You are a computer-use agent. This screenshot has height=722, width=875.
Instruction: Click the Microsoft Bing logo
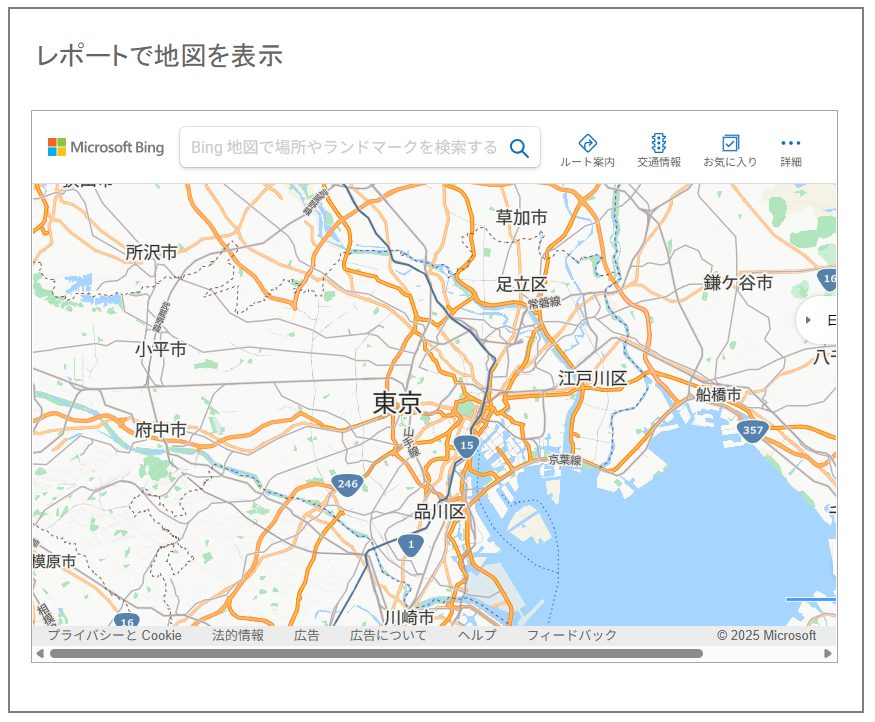coord(105,148)
